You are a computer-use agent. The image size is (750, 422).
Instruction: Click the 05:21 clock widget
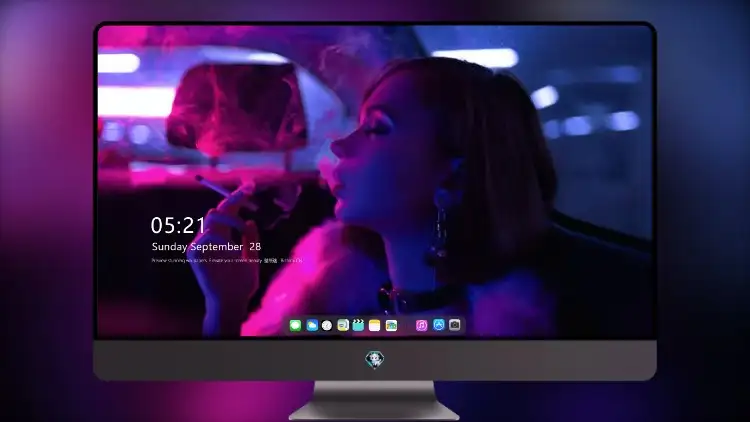click(178, 225)
